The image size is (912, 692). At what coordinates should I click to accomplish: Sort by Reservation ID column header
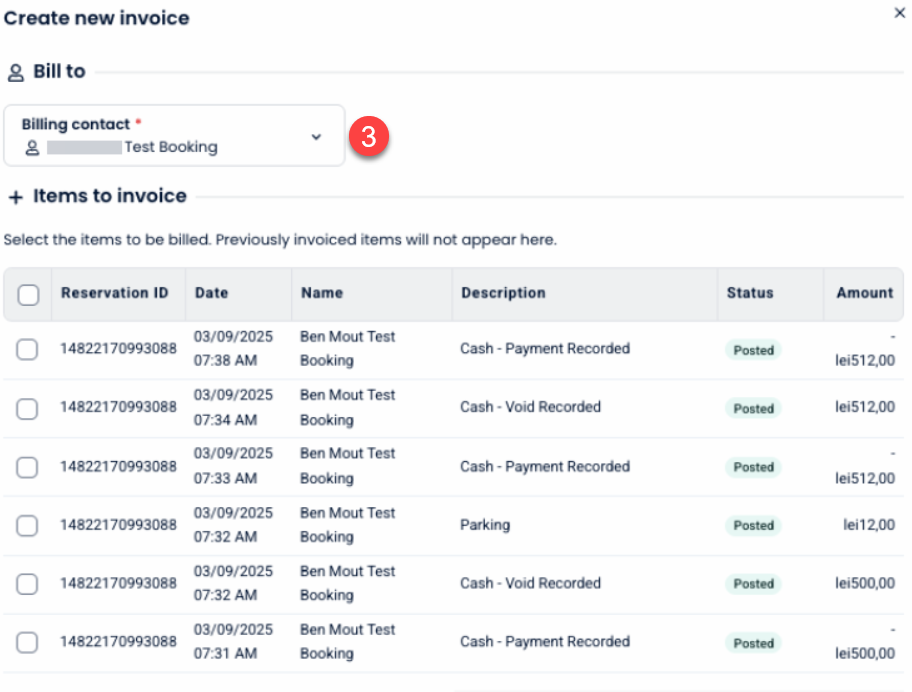[x=114, y=293]
